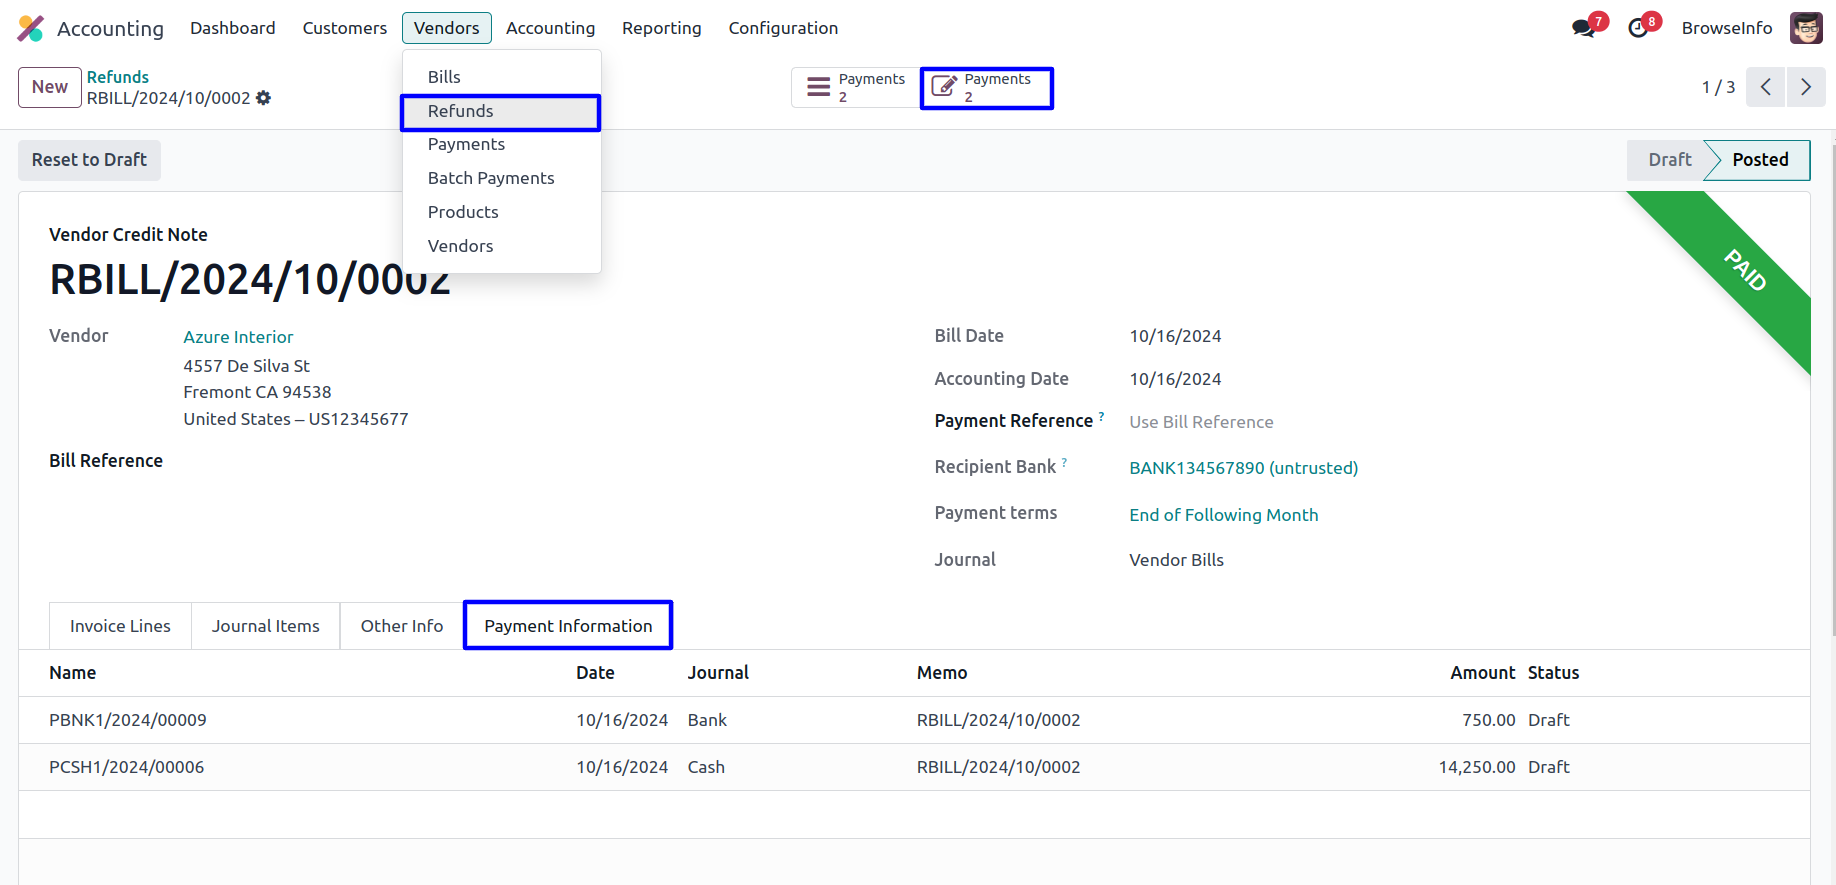The image size is (1836, 885).
Task: Click the Payments smart button with list icon
Action: pyautogui.click(x=856, y=88)
